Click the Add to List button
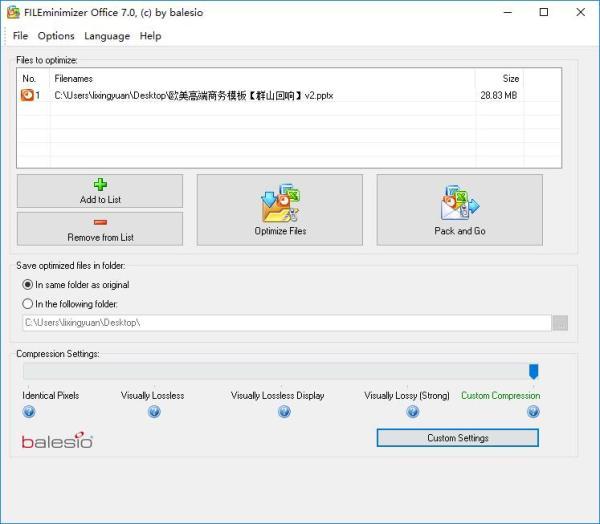Viewport: 600px width, 524px height. (x=100, y=191)
